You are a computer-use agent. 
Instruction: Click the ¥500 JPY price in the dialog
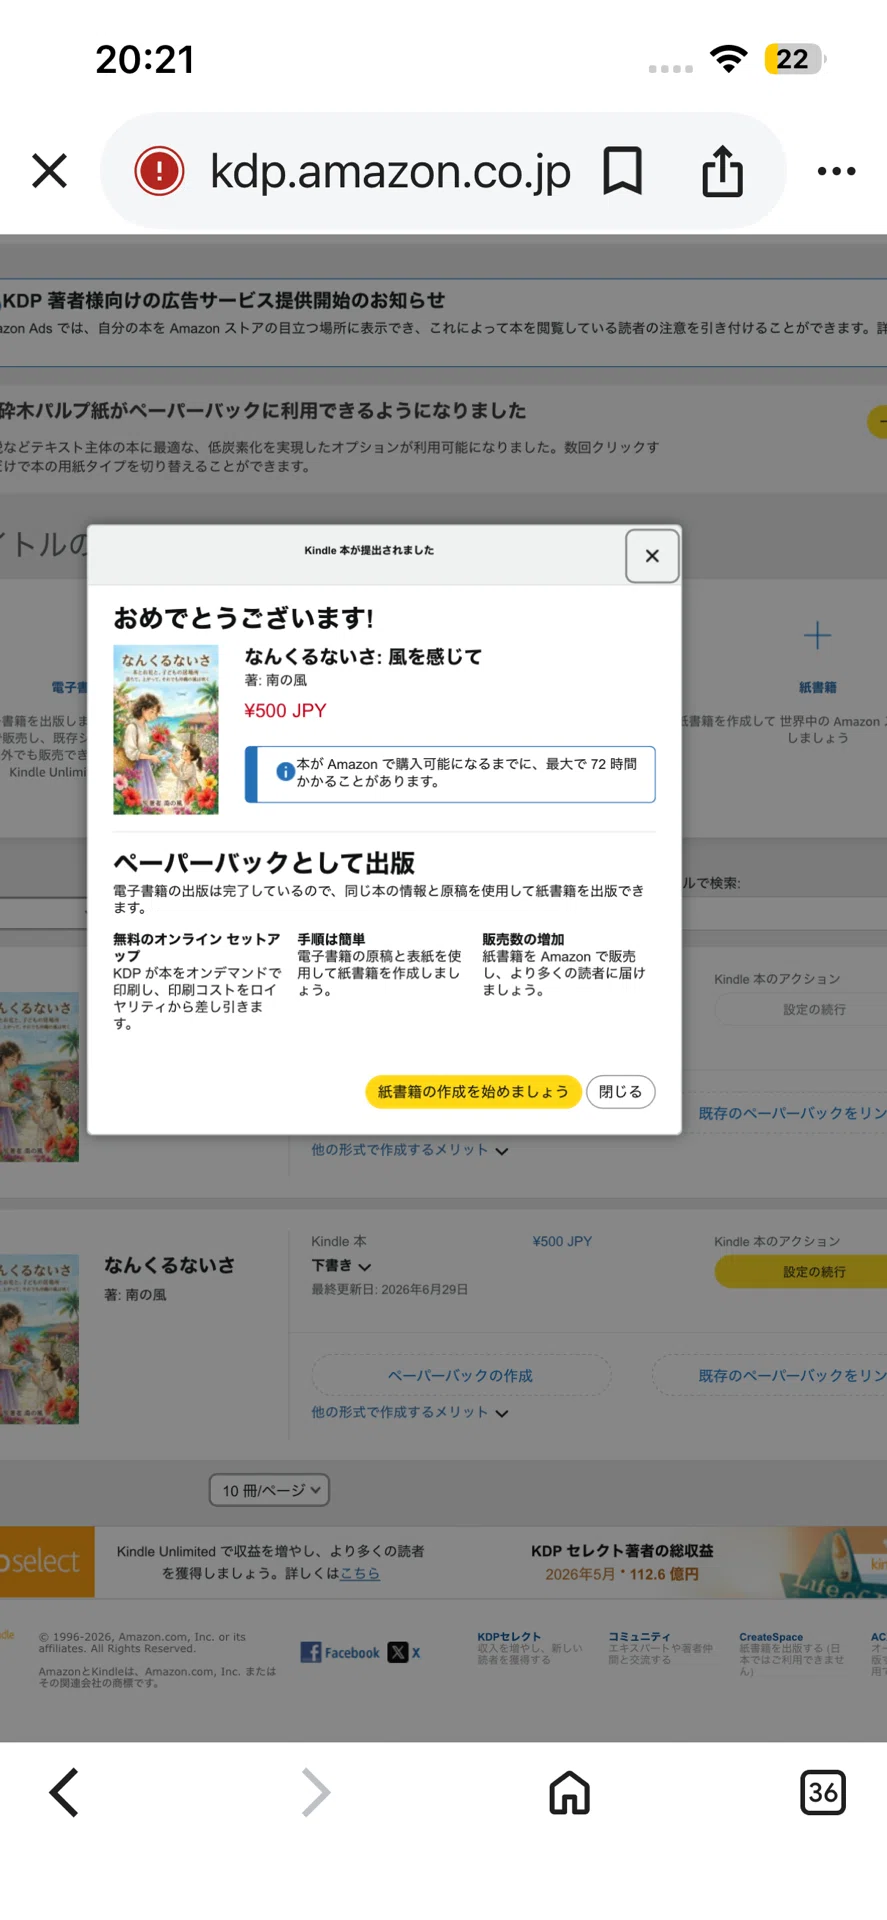tap(285, 711)
